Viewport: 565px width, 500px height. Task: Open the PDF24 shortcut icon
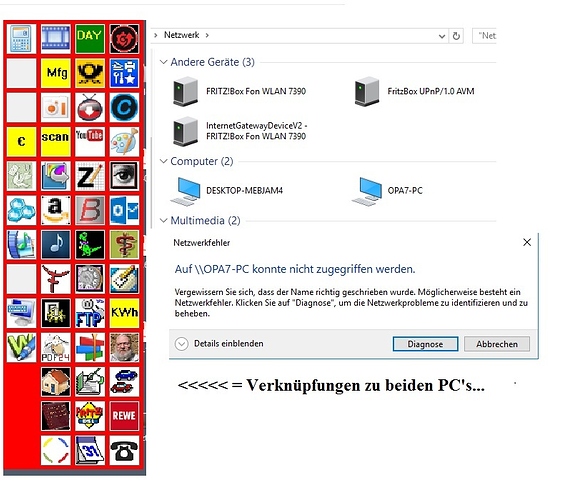point(55,347)
